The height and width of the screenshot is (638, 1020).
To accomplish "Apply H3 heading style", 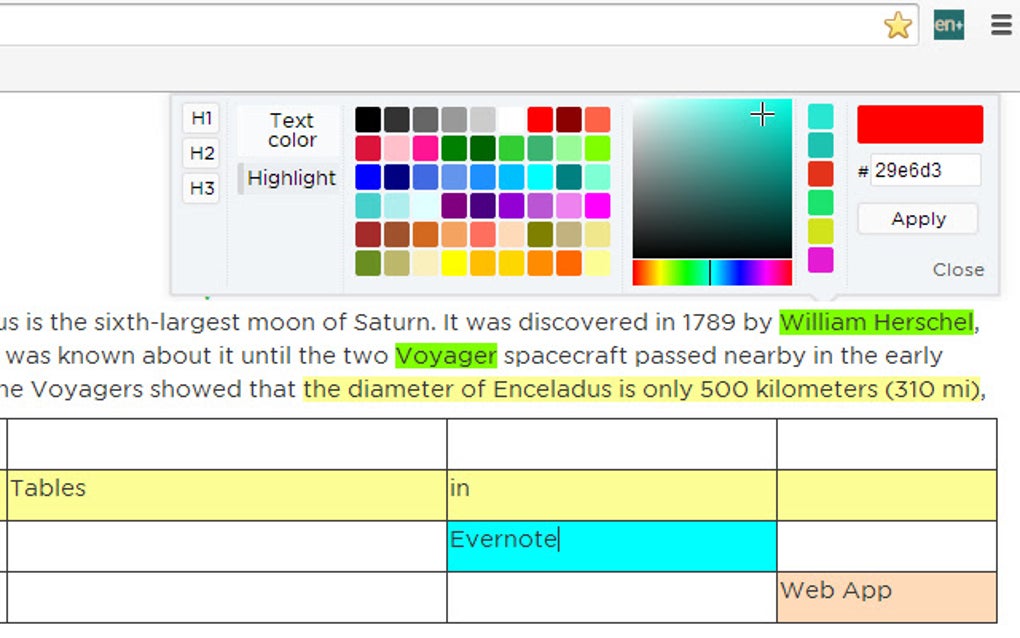I will [200, 188].
